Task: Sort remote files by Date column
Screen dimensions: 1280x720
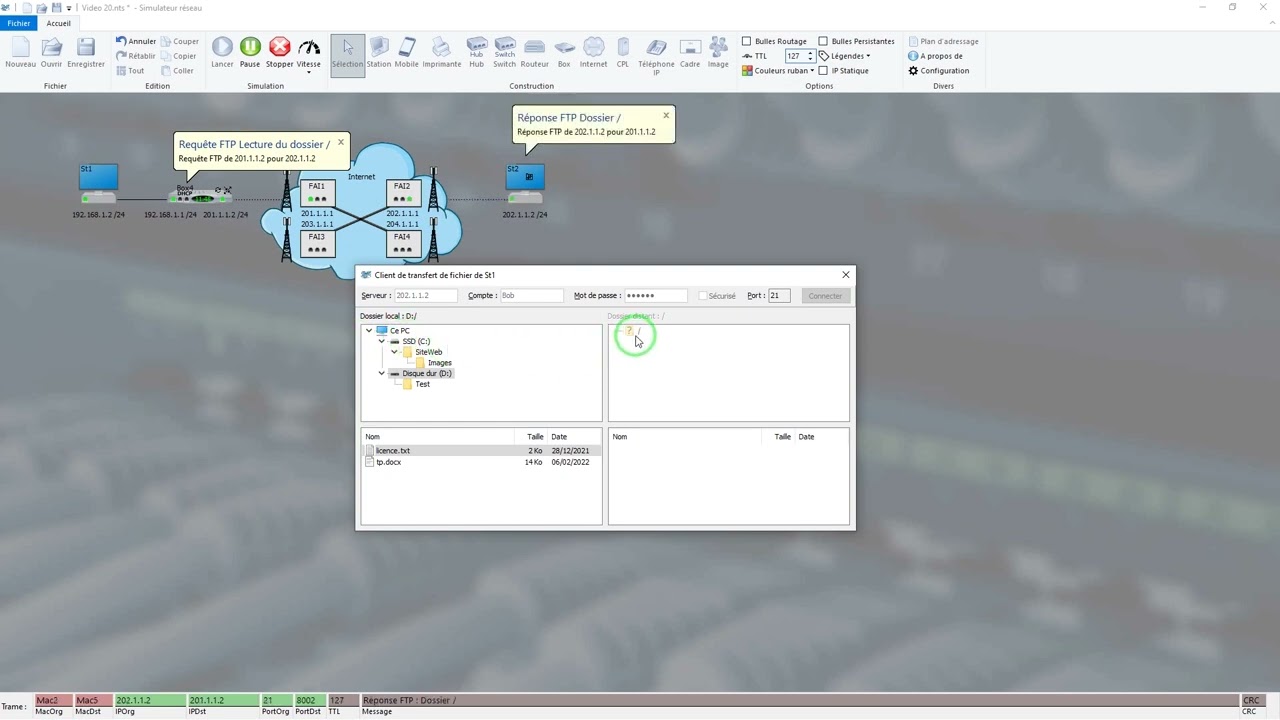Action: pos(820,437)
